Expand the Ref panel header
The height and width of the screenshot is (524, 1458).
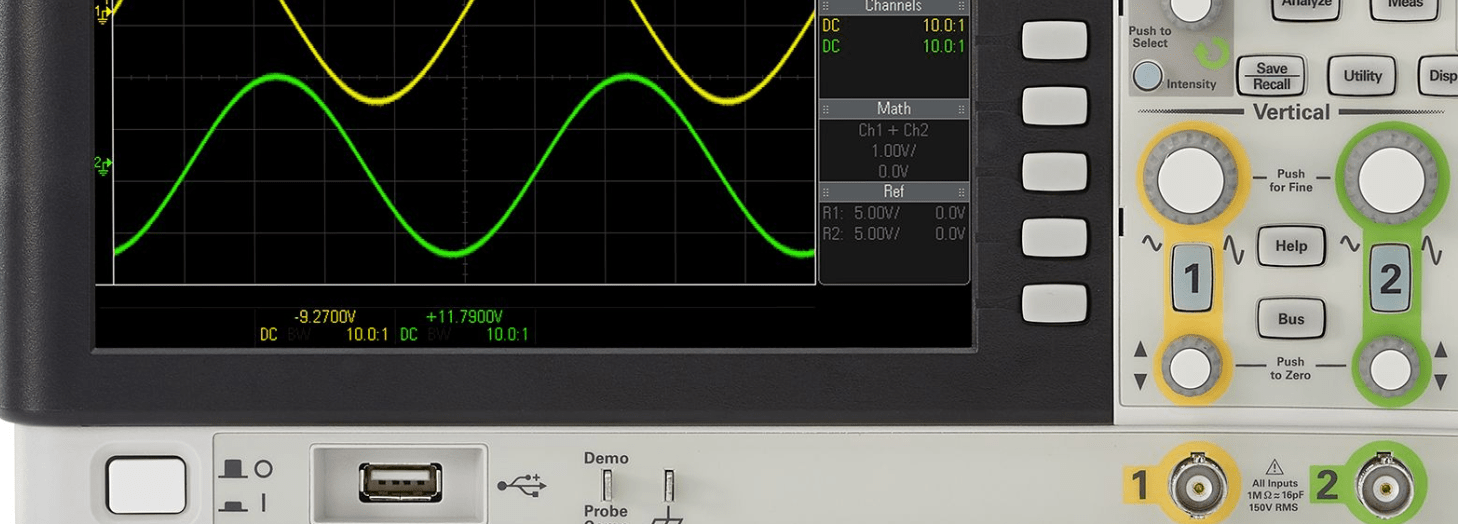[893, 191]
